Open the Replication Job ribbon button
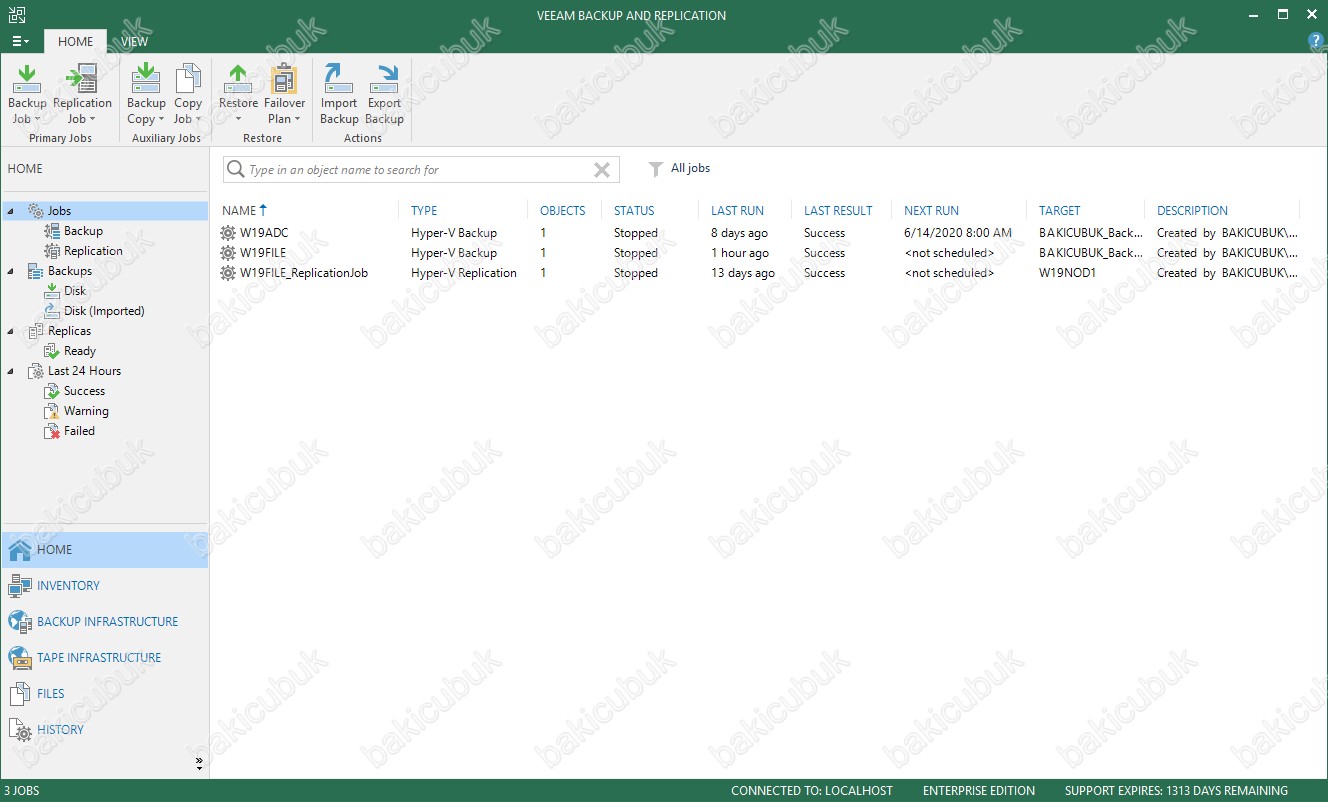The image size is (1328, 802). [82, 95]
